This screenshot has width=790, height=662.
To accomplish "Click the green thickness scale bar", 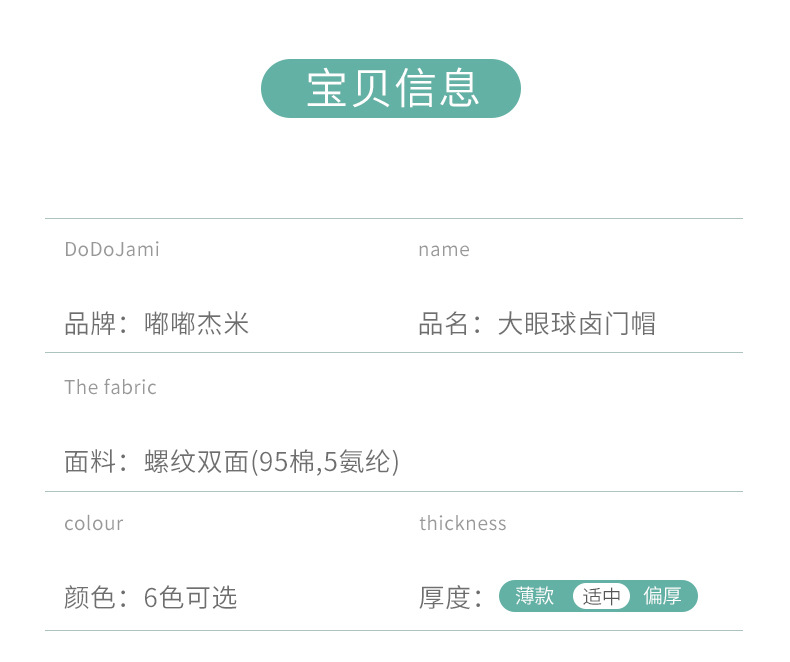I will (598, 596).
